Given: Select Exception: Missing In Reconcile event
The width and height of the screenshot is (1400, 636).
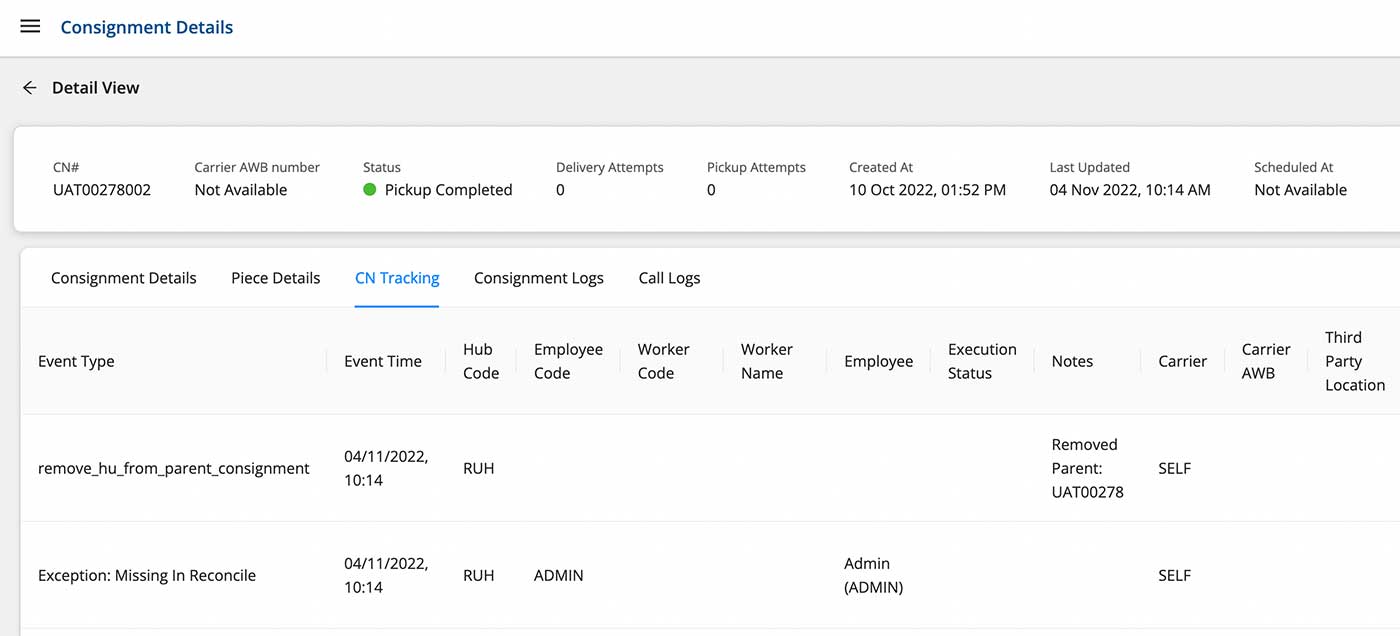Looking at the screenshot, I should tap(147, 575).
